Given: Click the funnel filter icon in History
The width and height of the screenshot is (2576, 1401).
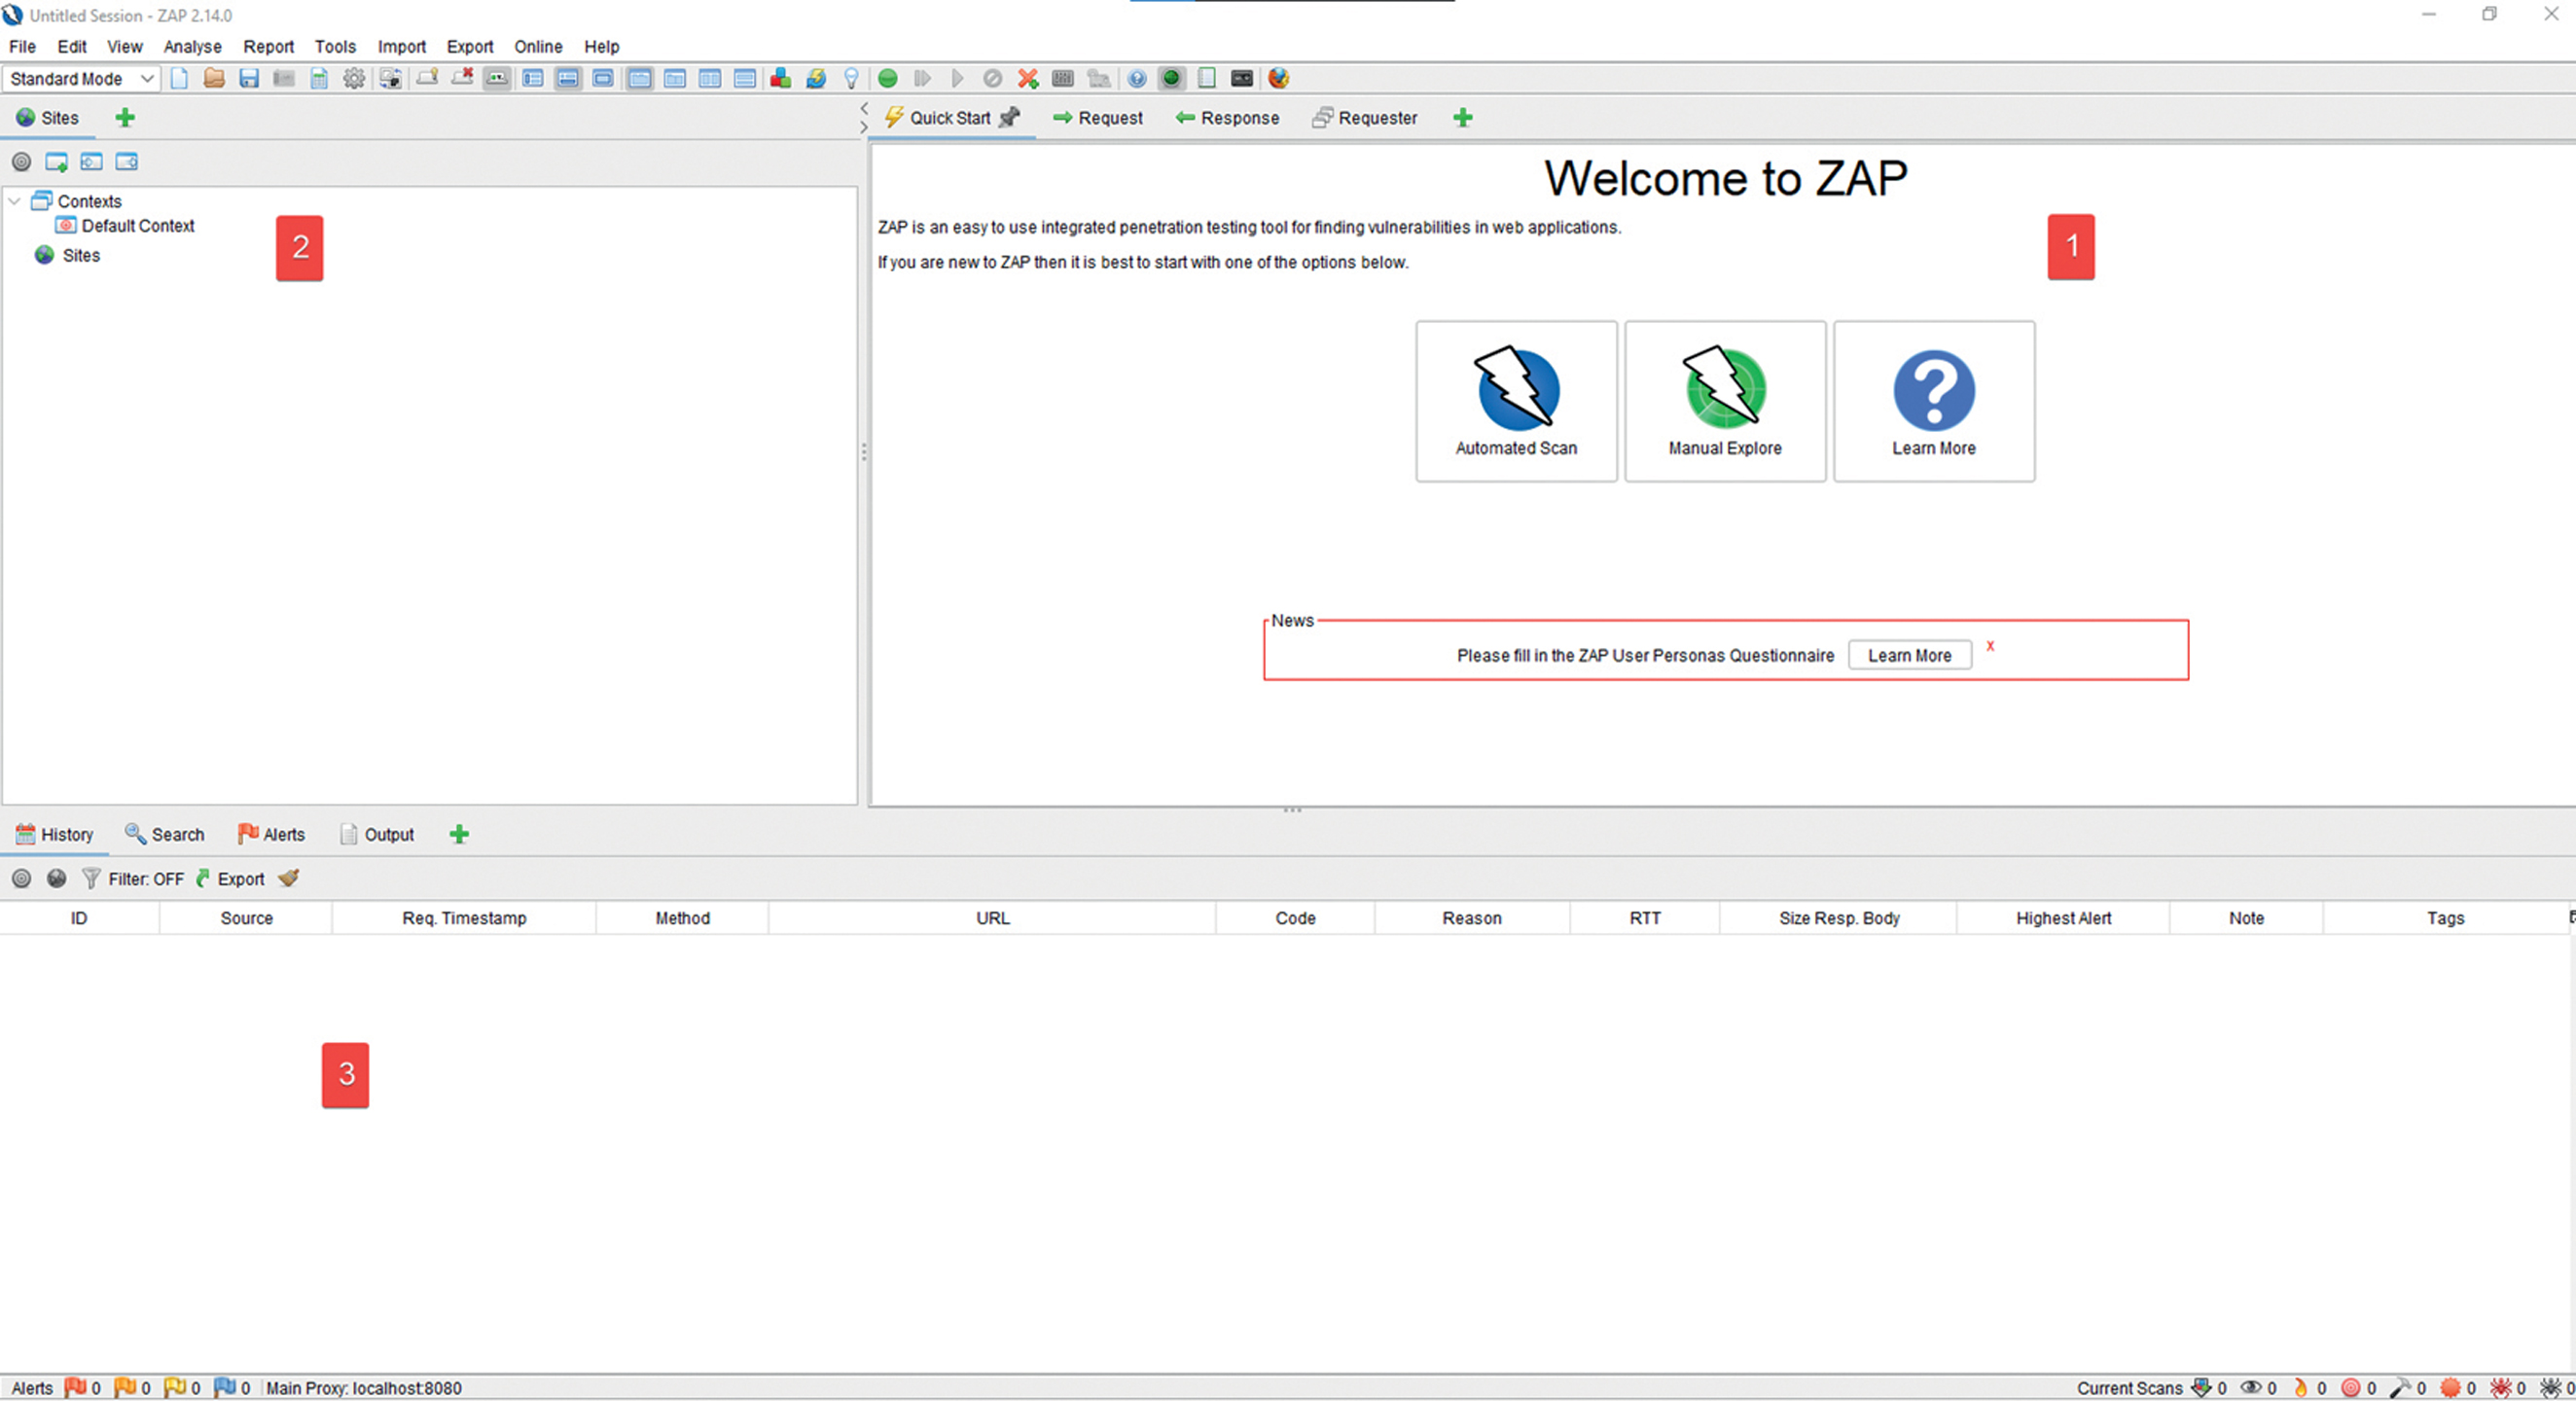Looking at the screenshot, I should point(91,878).
